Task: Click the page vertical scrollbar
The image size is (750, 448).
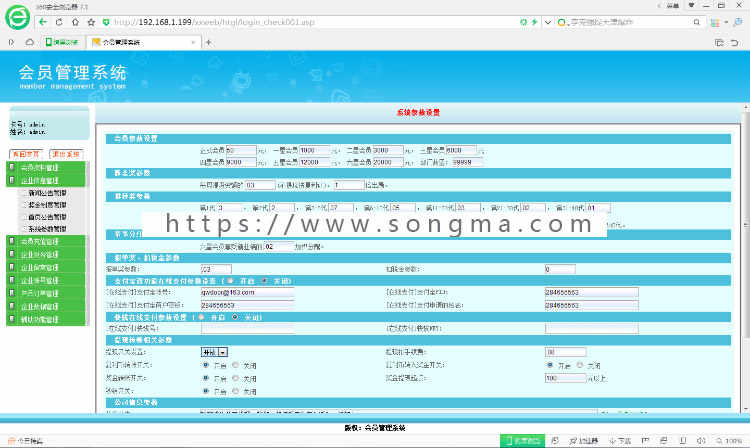Action: tap(746, 258)
